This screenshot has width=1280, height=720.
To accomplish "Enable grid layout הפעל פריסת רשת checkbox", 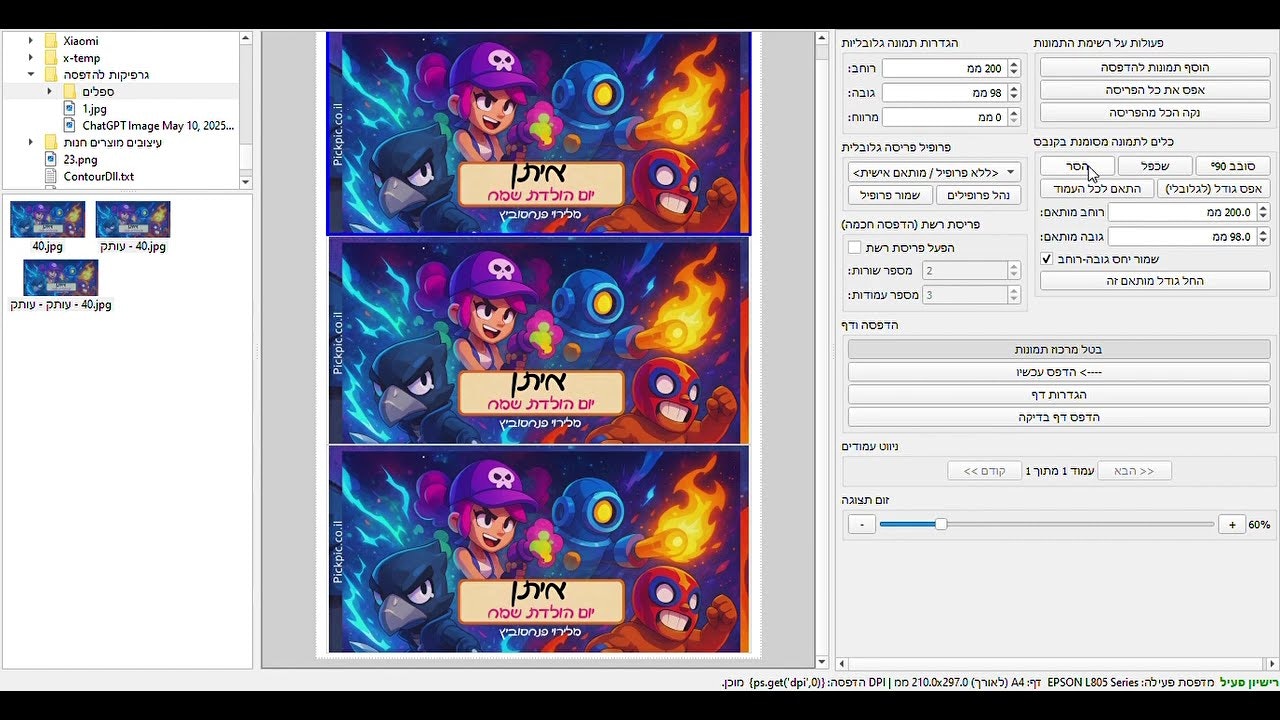I will [x=854, y=248].
